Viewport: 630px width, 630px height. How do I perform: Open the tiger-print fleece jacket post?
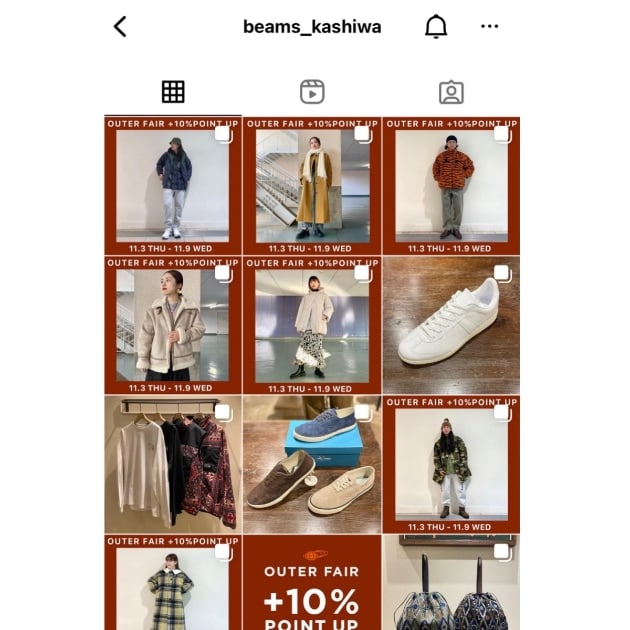[x=451, y=186]
